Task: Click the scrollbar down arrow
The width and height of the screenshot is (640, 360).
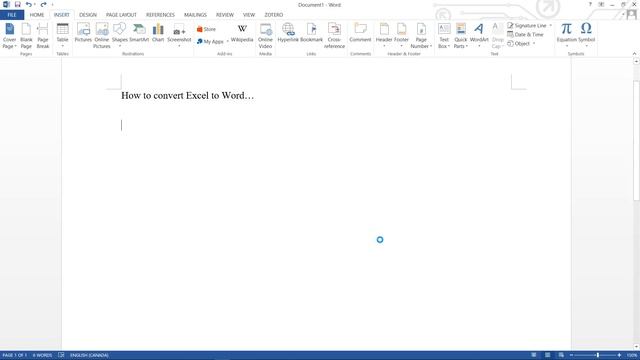Action: pyautogui.click(x=636, y=347)
